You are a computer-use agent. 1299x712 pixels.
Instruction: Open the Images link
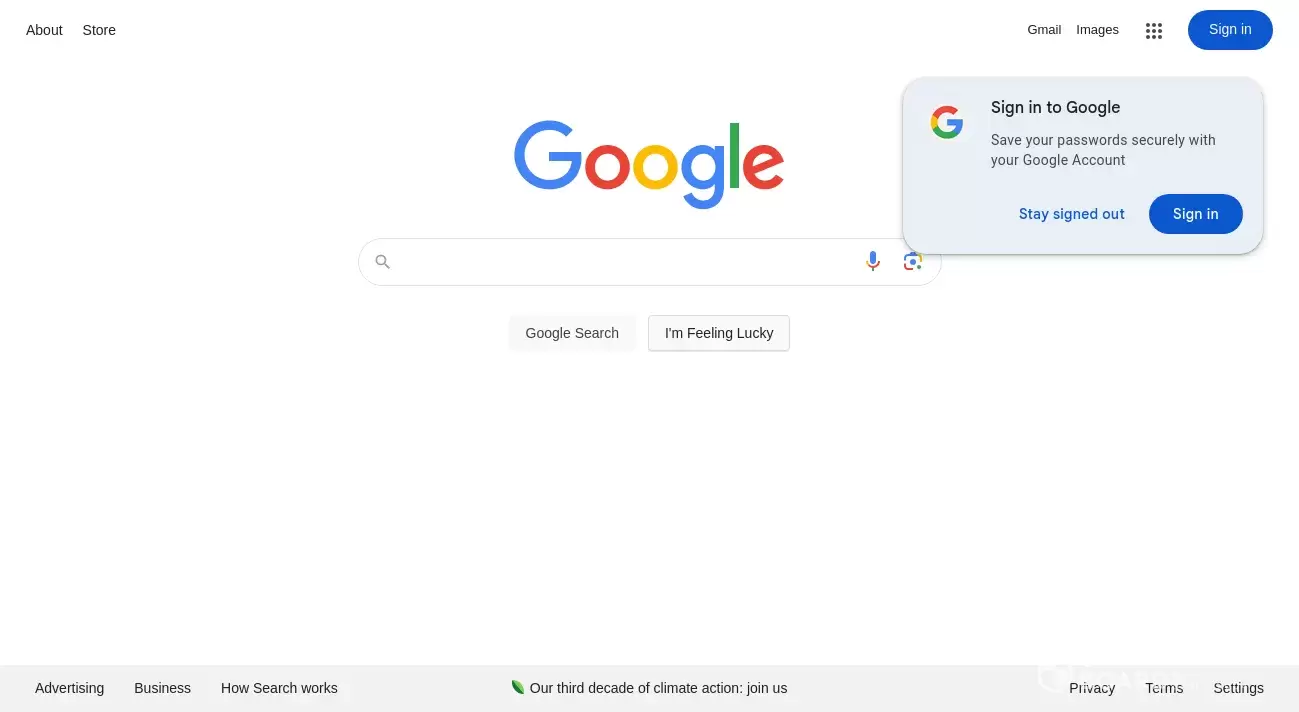click(1097, 30)
